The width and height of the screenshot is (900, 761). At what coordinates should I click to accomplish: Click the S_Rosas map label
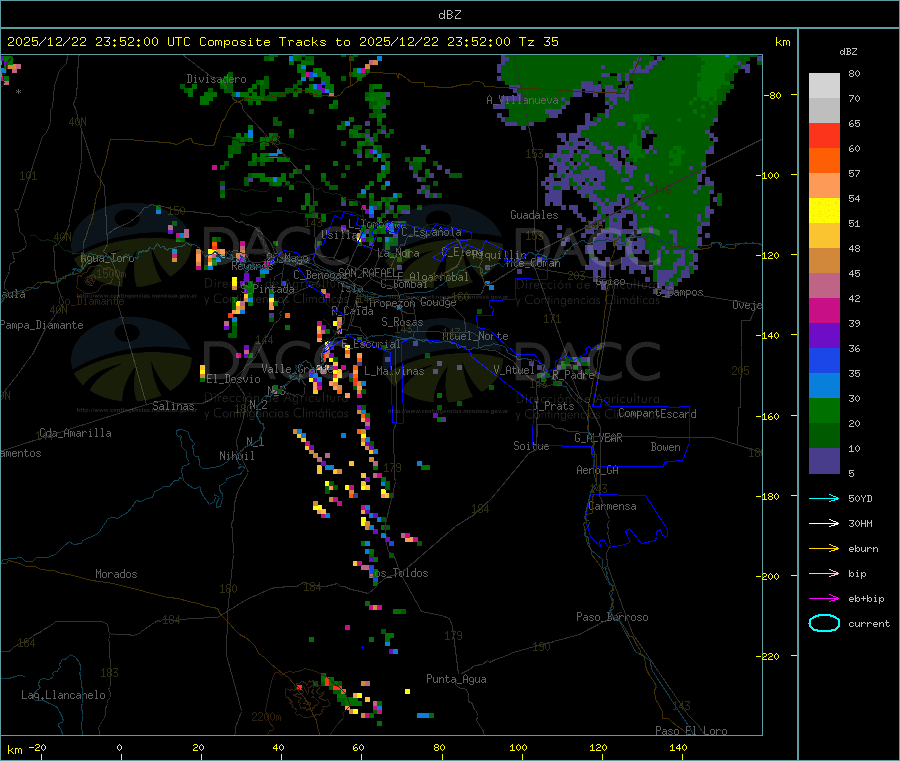402,322
